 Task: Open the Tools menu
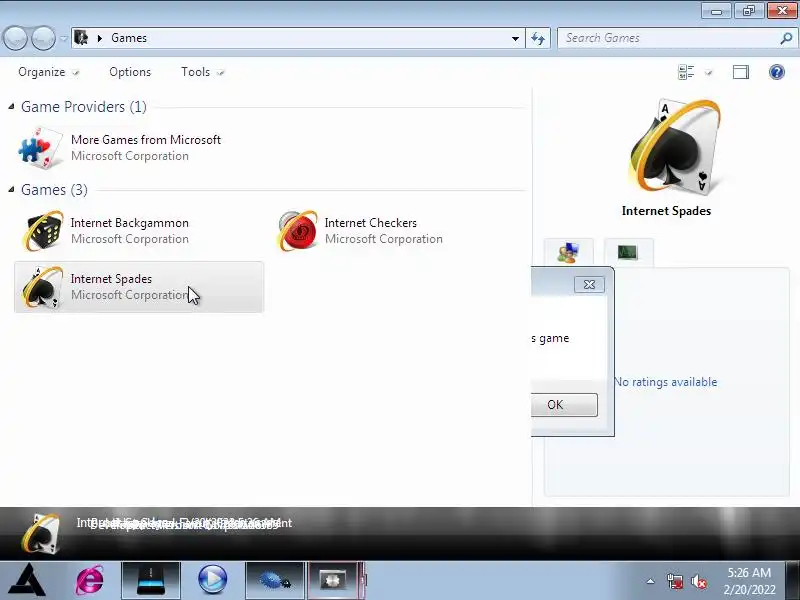[x=203, y=72]
